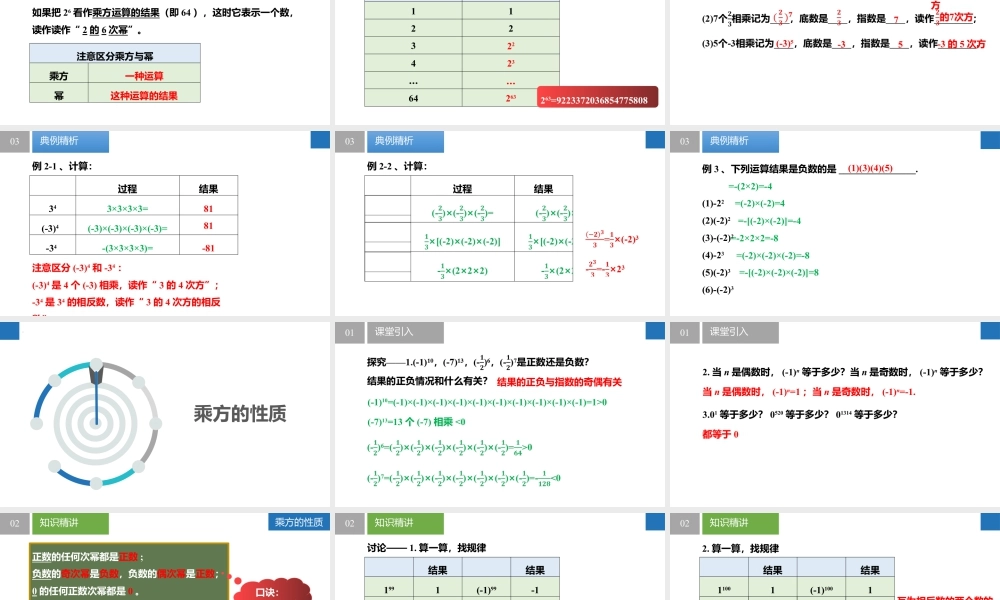Click the red -81 result cell
The width and height of the screenshot is (1000, 600).
[209, 247]
